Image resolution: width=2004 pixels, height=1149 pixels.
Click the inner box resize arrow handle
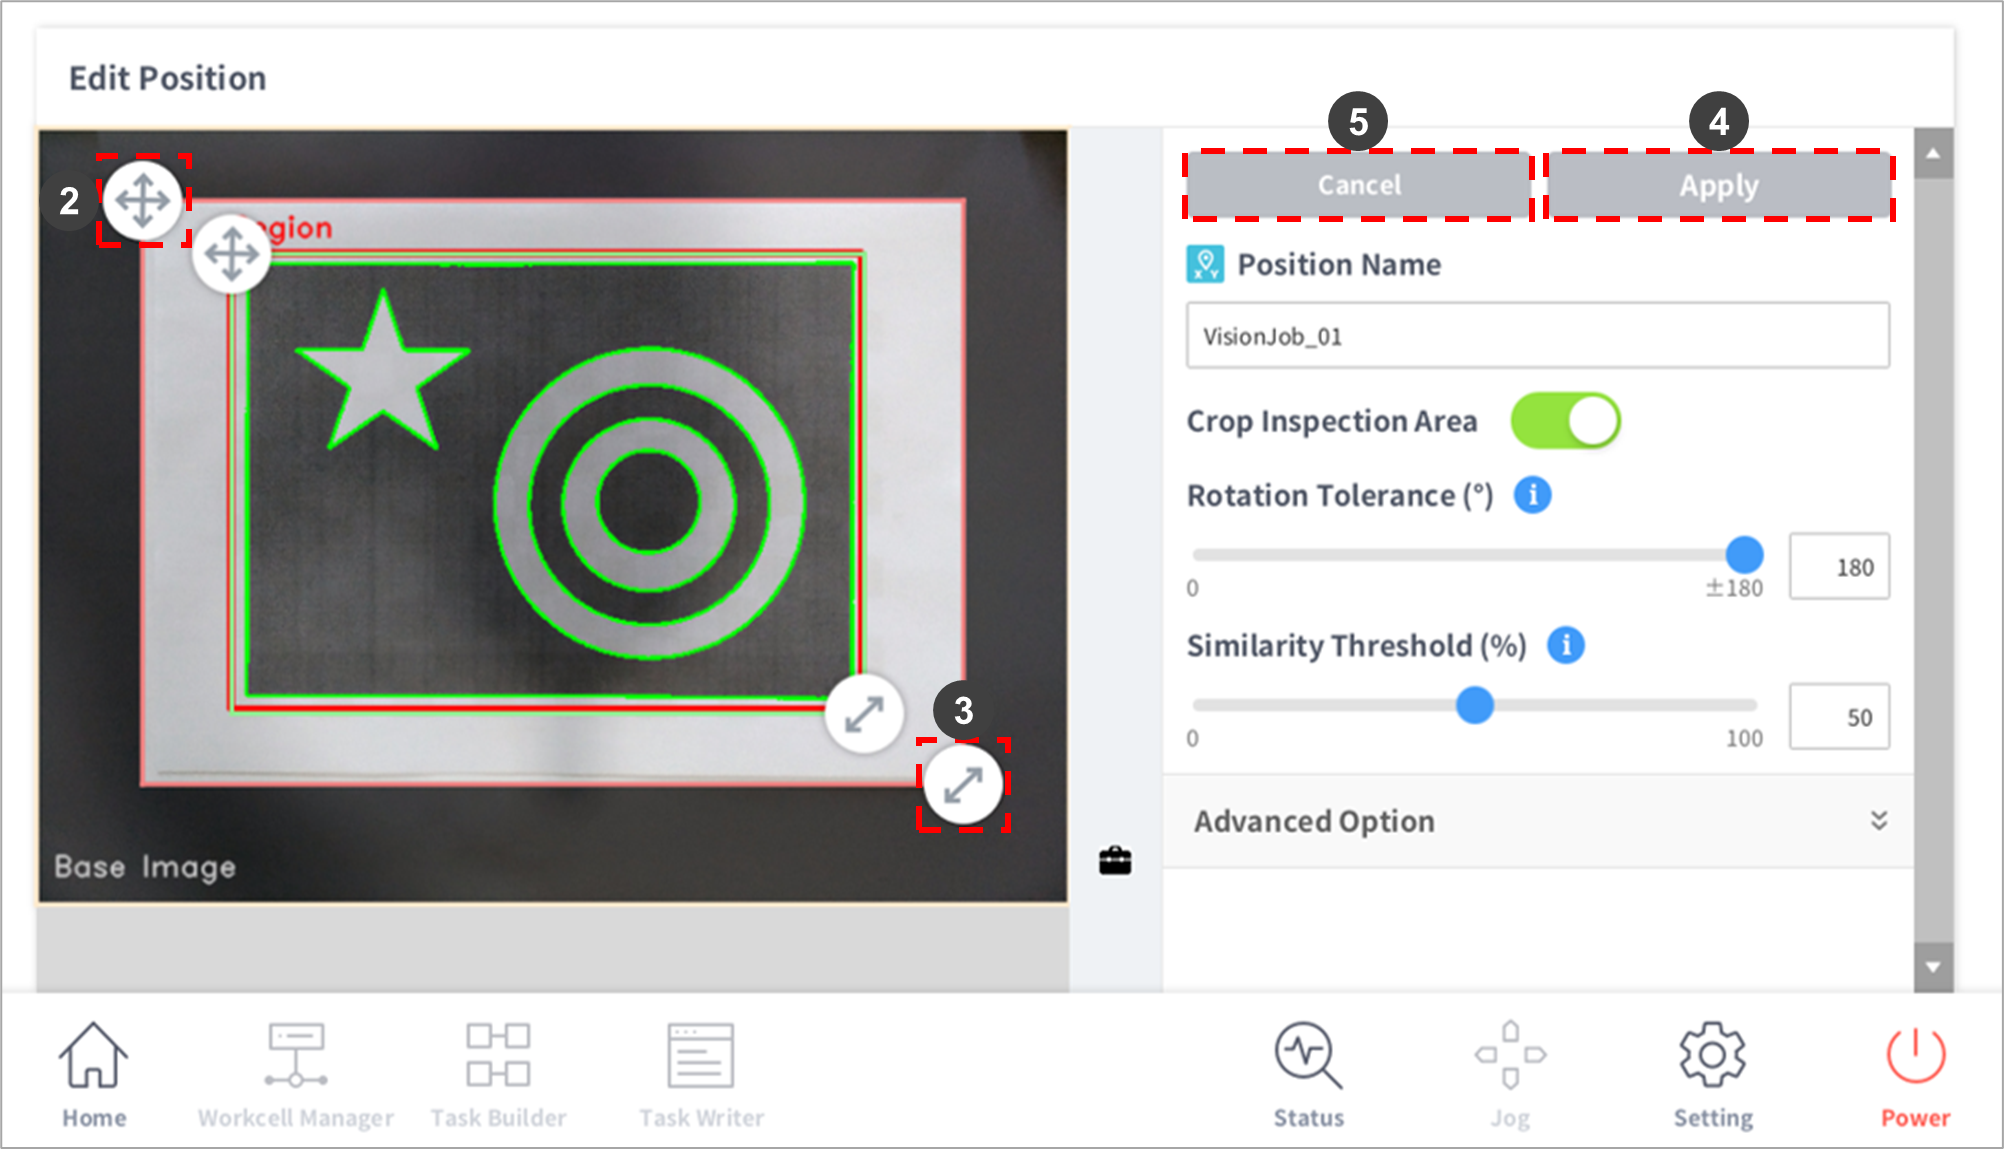[864, 714]
